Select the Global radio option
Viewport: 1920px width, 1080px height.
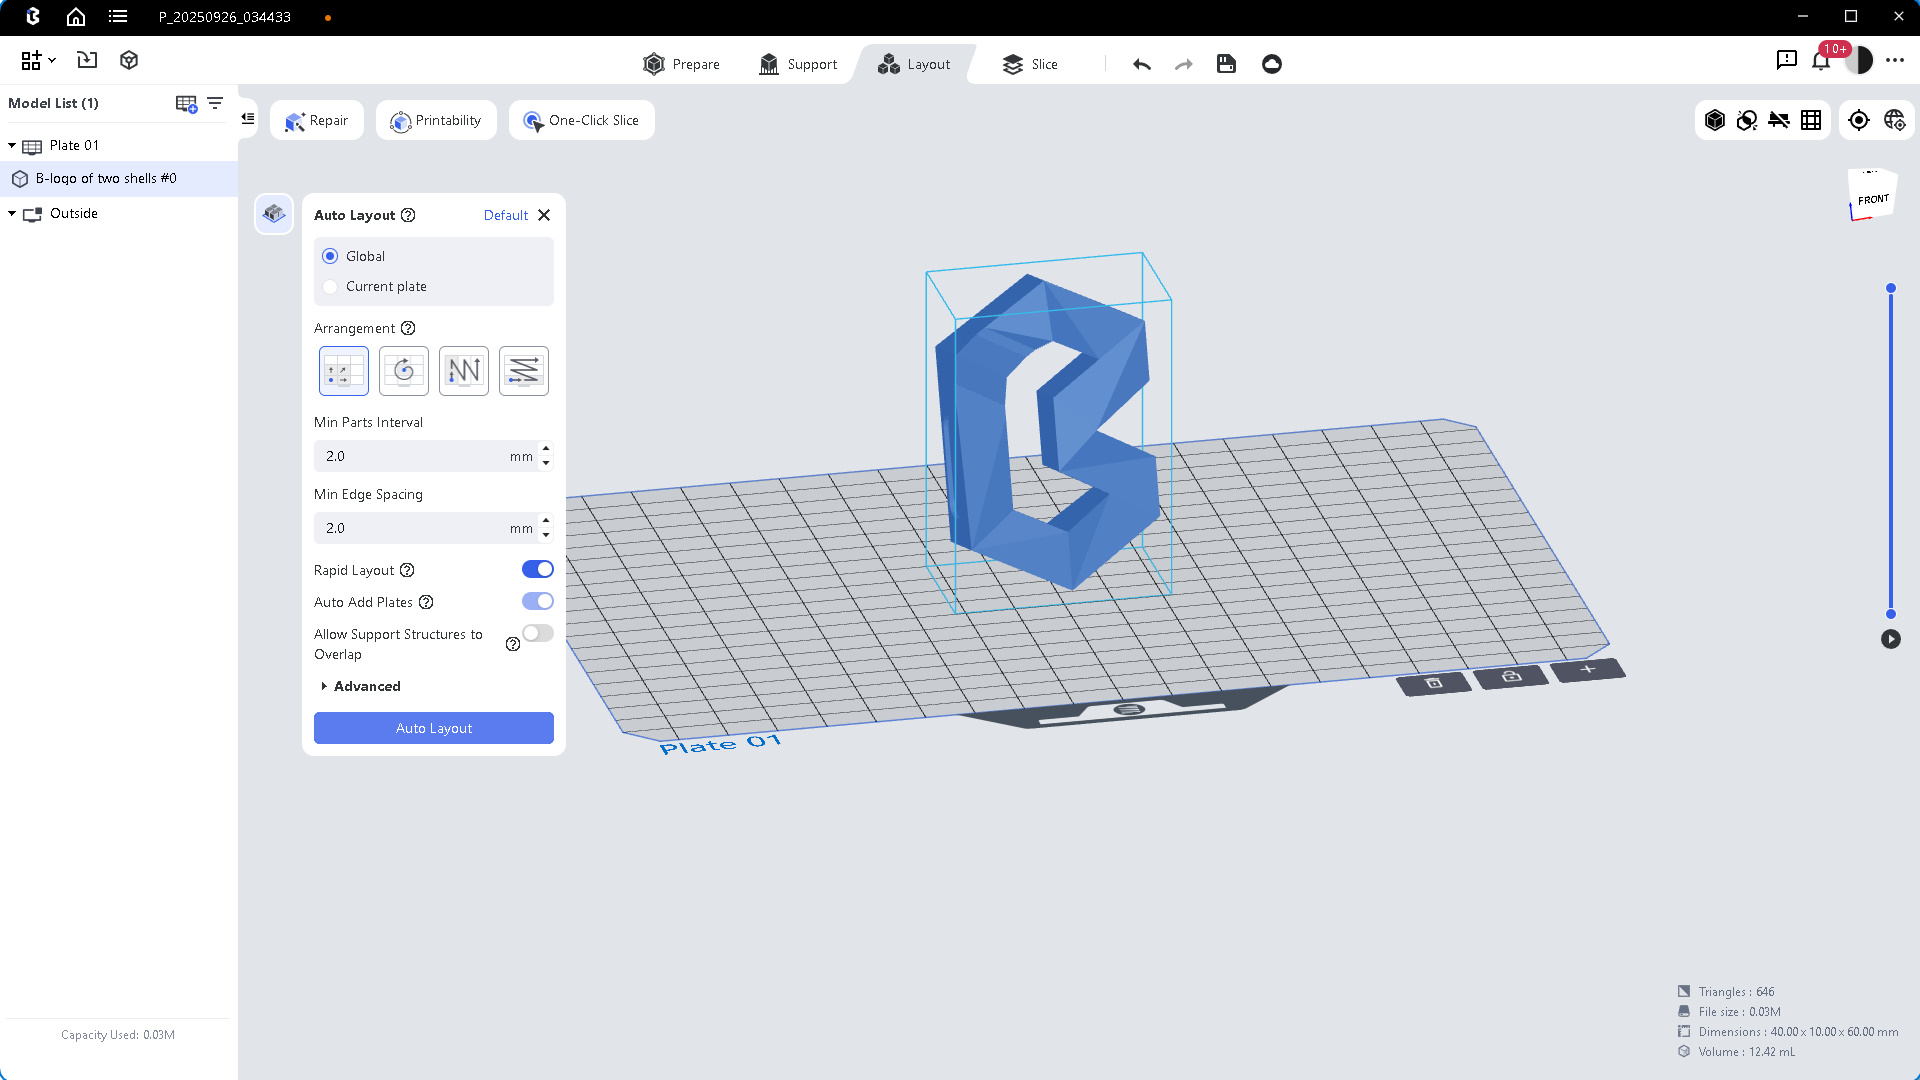pos(330,256)
